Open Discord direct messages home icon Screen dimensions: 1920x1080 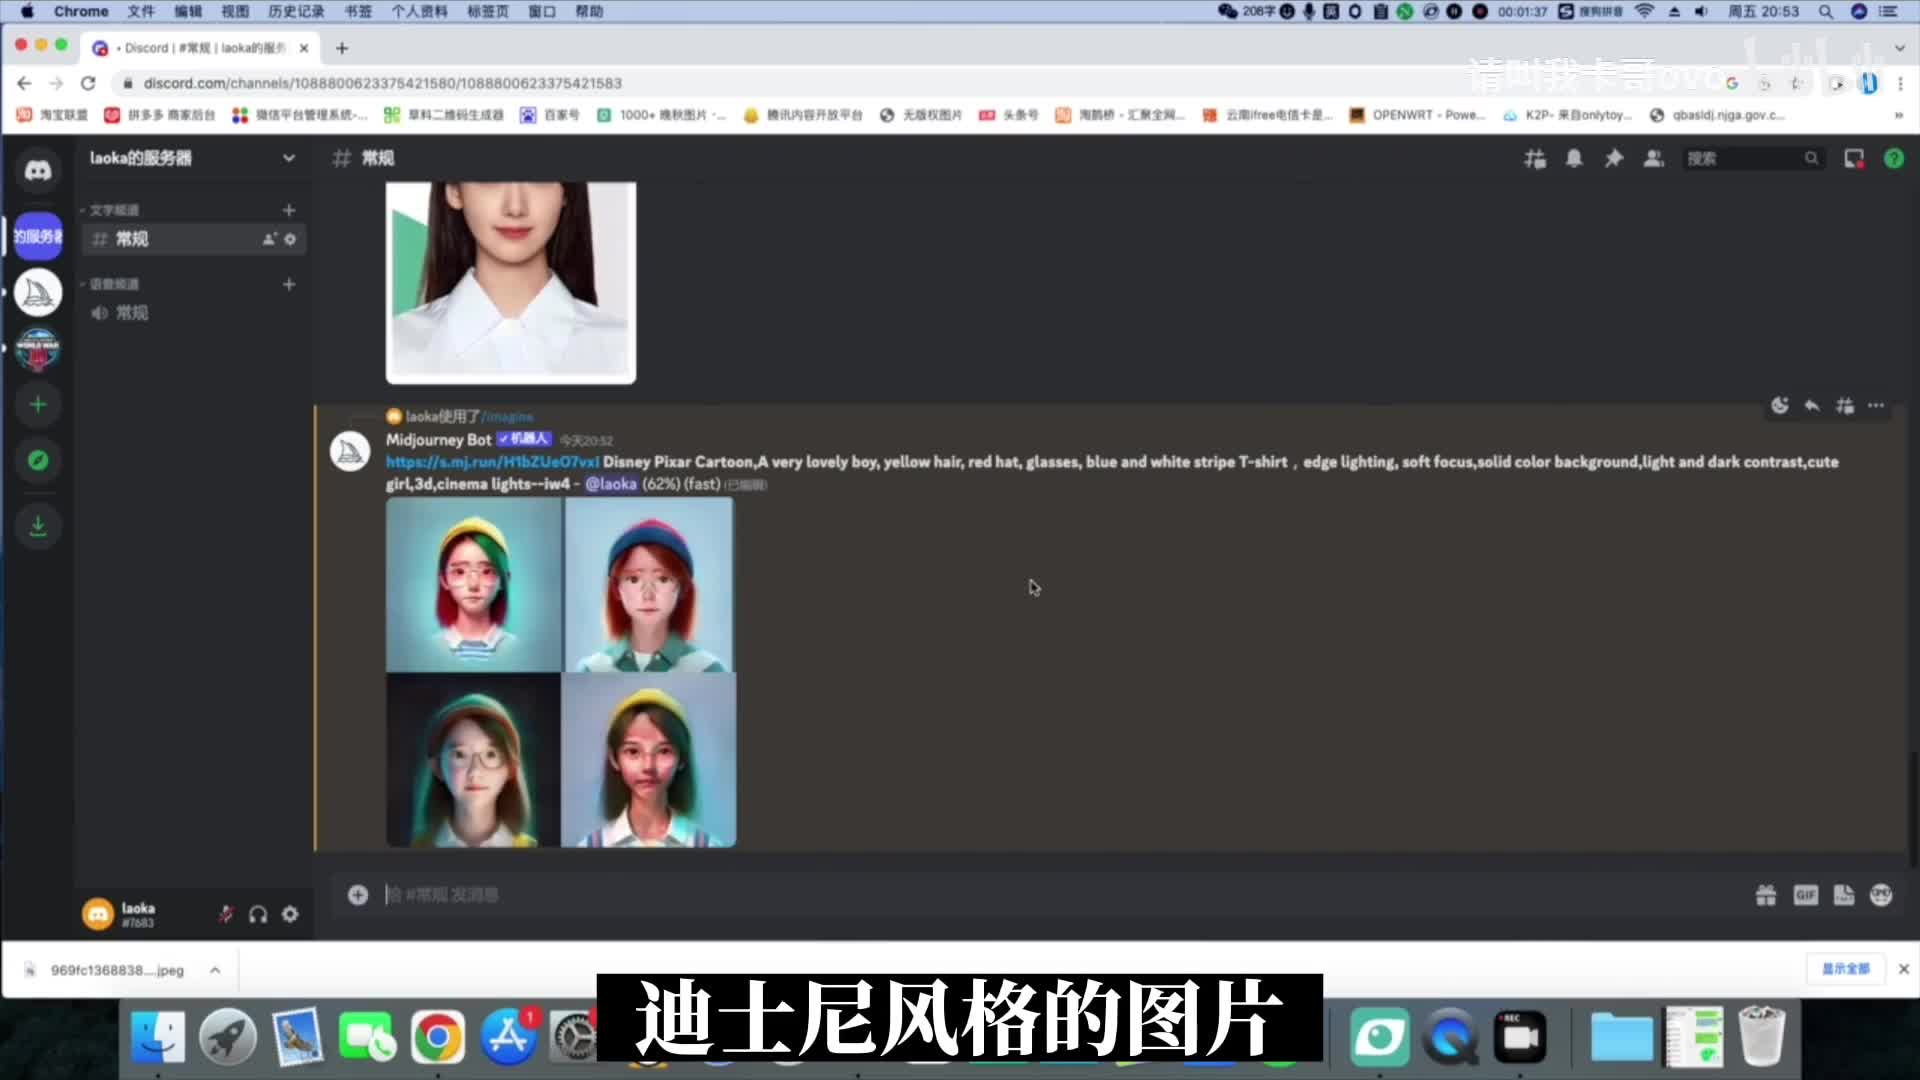click(38, 171)
